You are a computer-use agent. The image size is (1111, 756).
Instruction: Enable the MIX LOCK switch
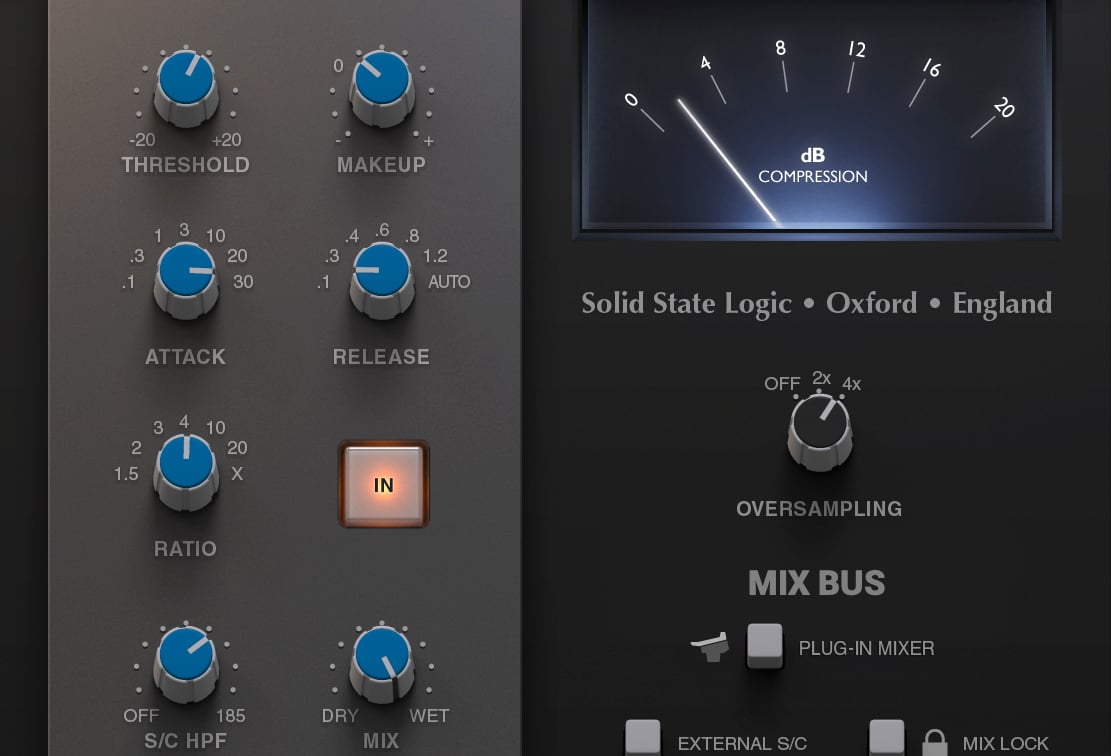coord(886,738)
